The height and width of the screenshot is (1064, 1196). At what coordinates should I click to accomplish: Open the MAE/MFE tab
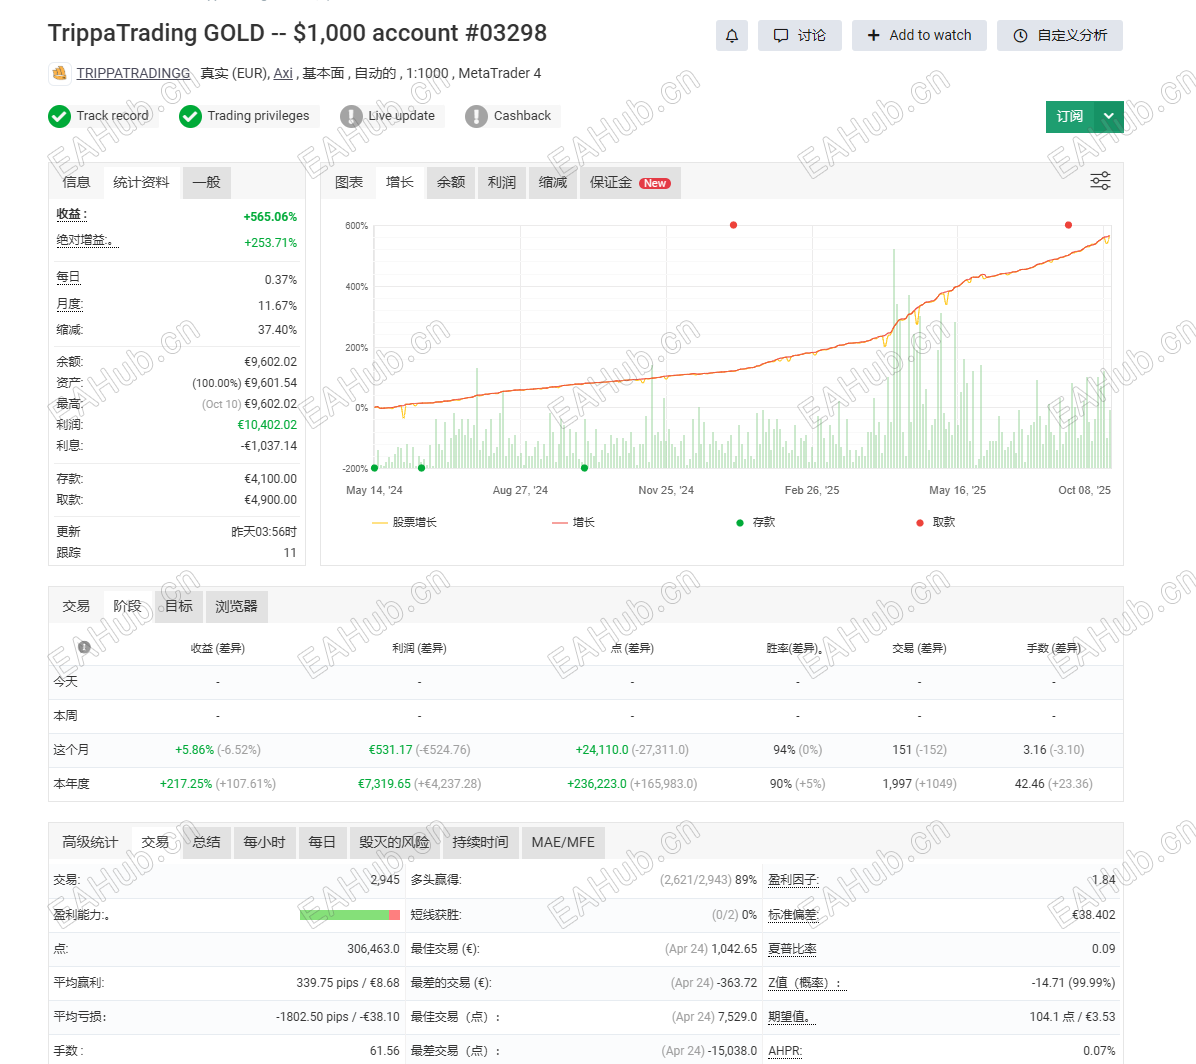(563, 843)
